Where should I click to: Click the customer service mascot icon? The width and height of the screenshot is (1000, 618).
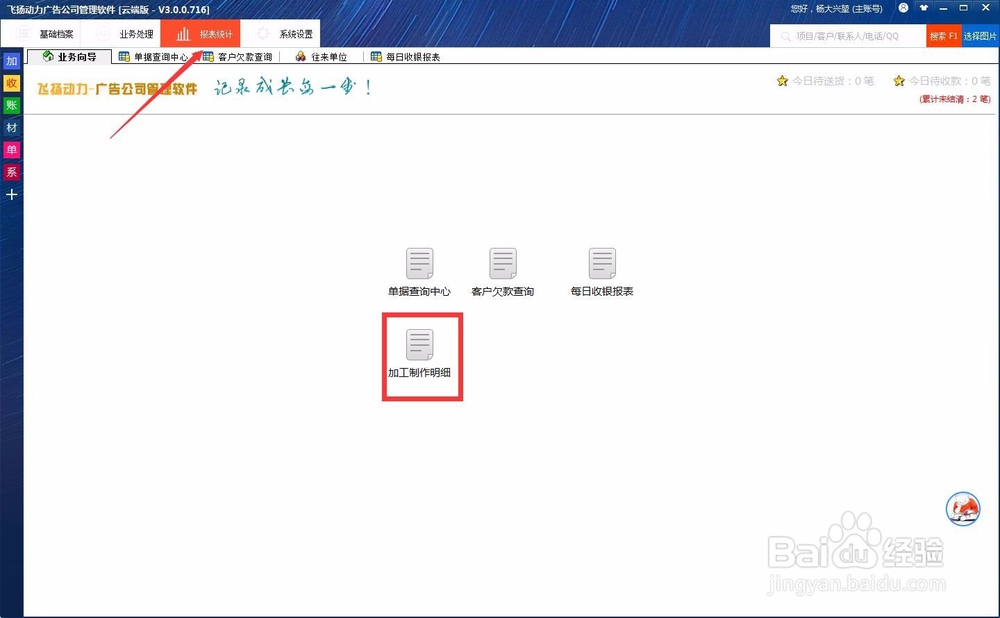click(x=962, y=509)
